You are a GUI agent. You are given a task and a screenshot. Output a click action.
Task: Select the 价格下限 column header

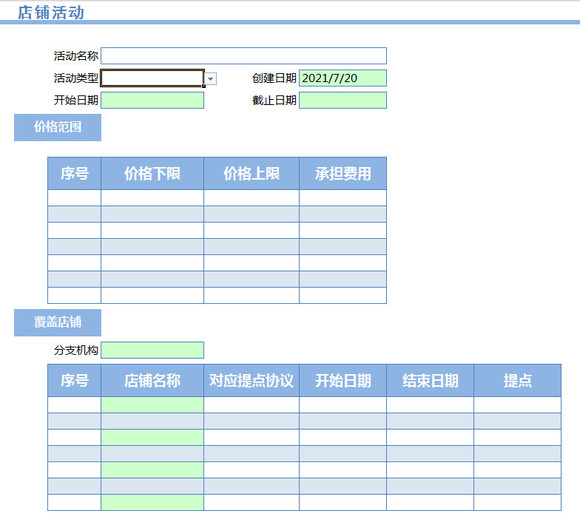coord(152,174)
